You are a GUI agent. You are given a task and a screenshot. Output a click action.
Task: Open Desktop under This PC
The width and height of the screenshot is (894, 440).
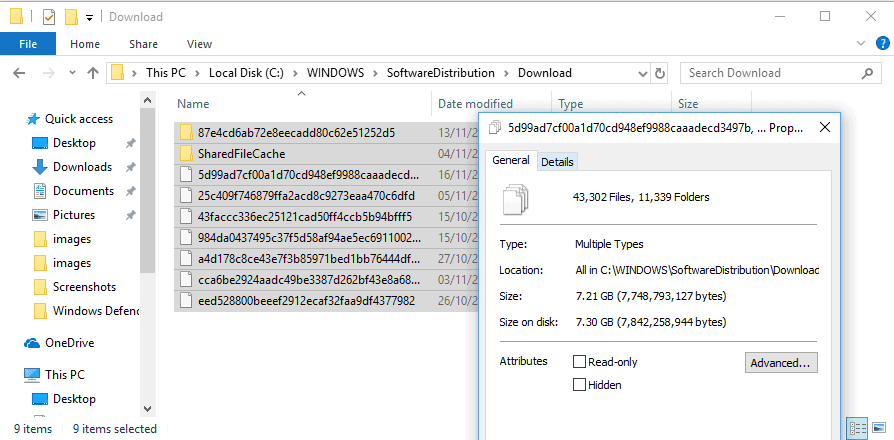pos(74,398)
